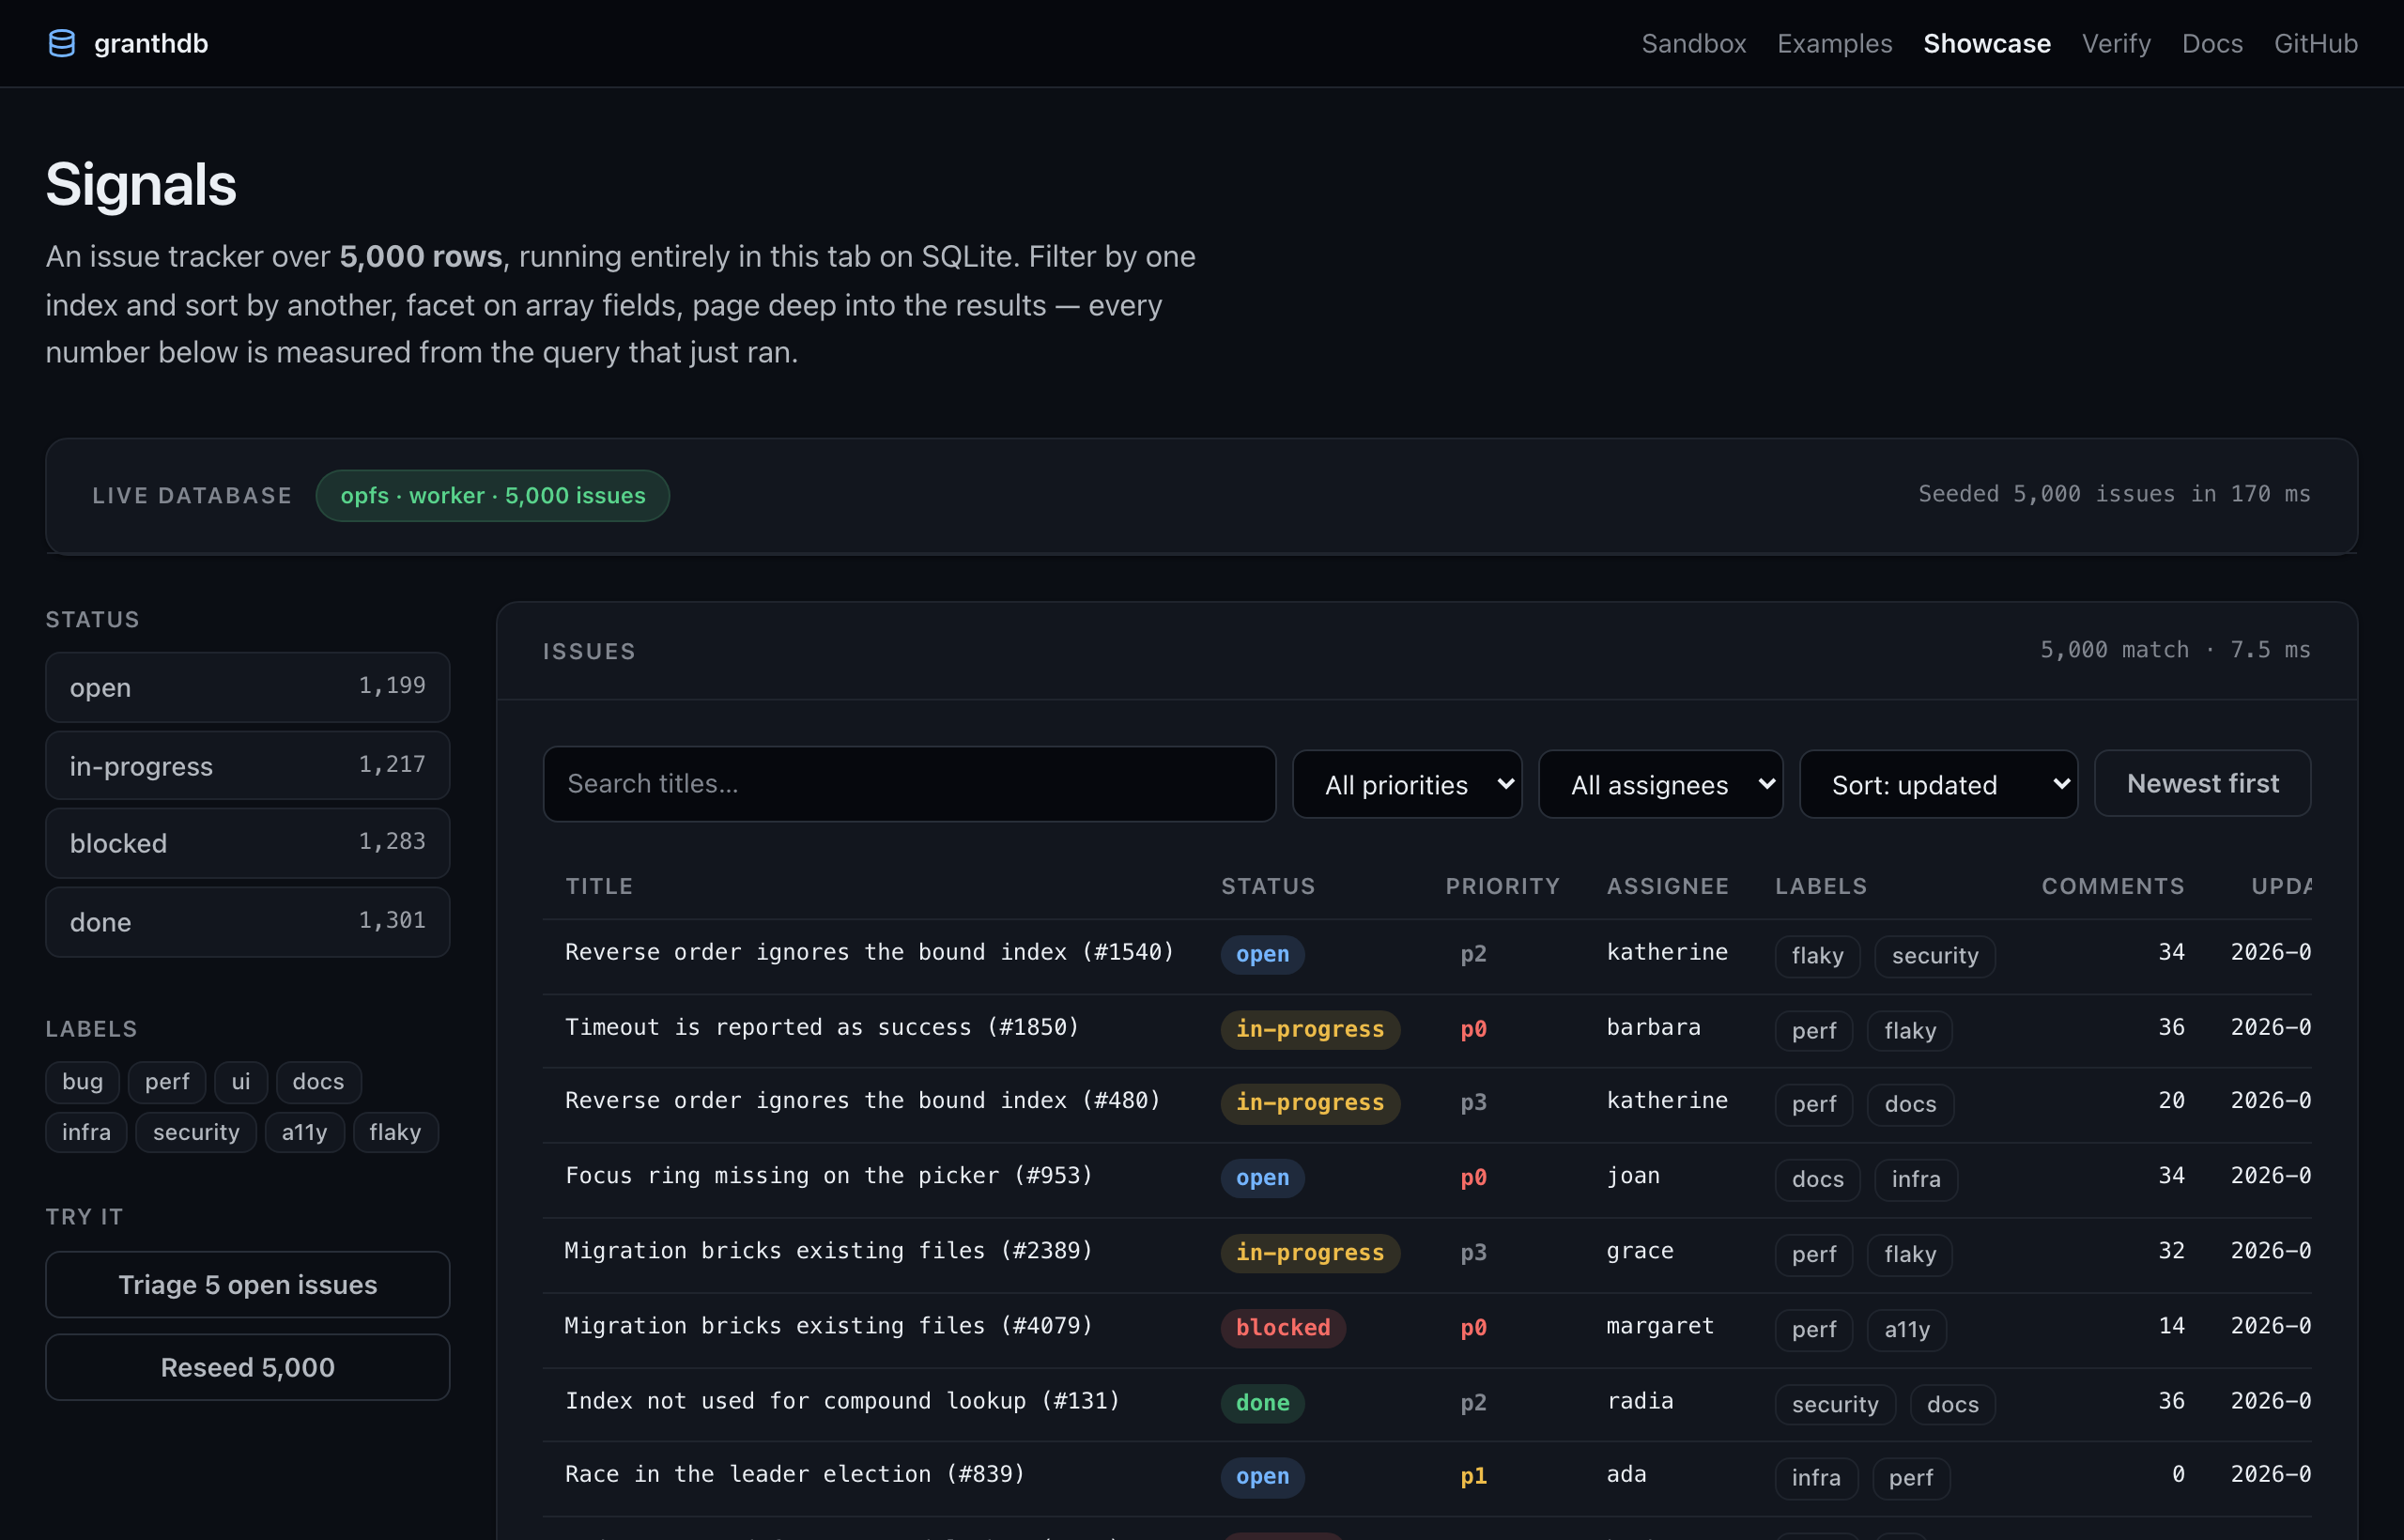2404x1540 pixels.
Task: Click the blocked badge on issue #4079
Action: (1282, 1328)
